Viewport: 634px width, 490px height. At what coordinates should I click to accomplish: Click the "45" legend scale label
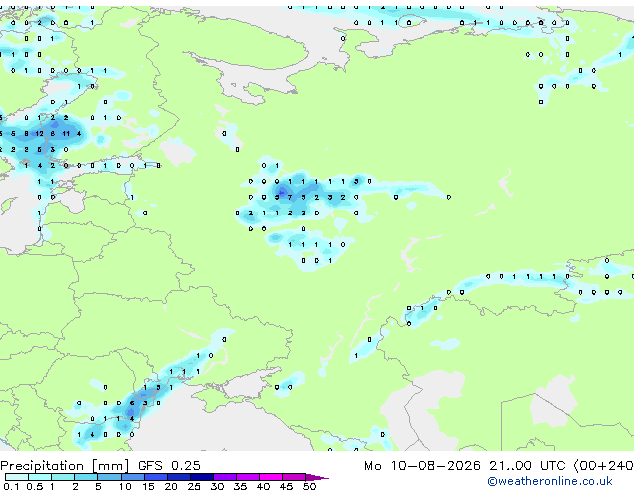(x=286, y=486)
